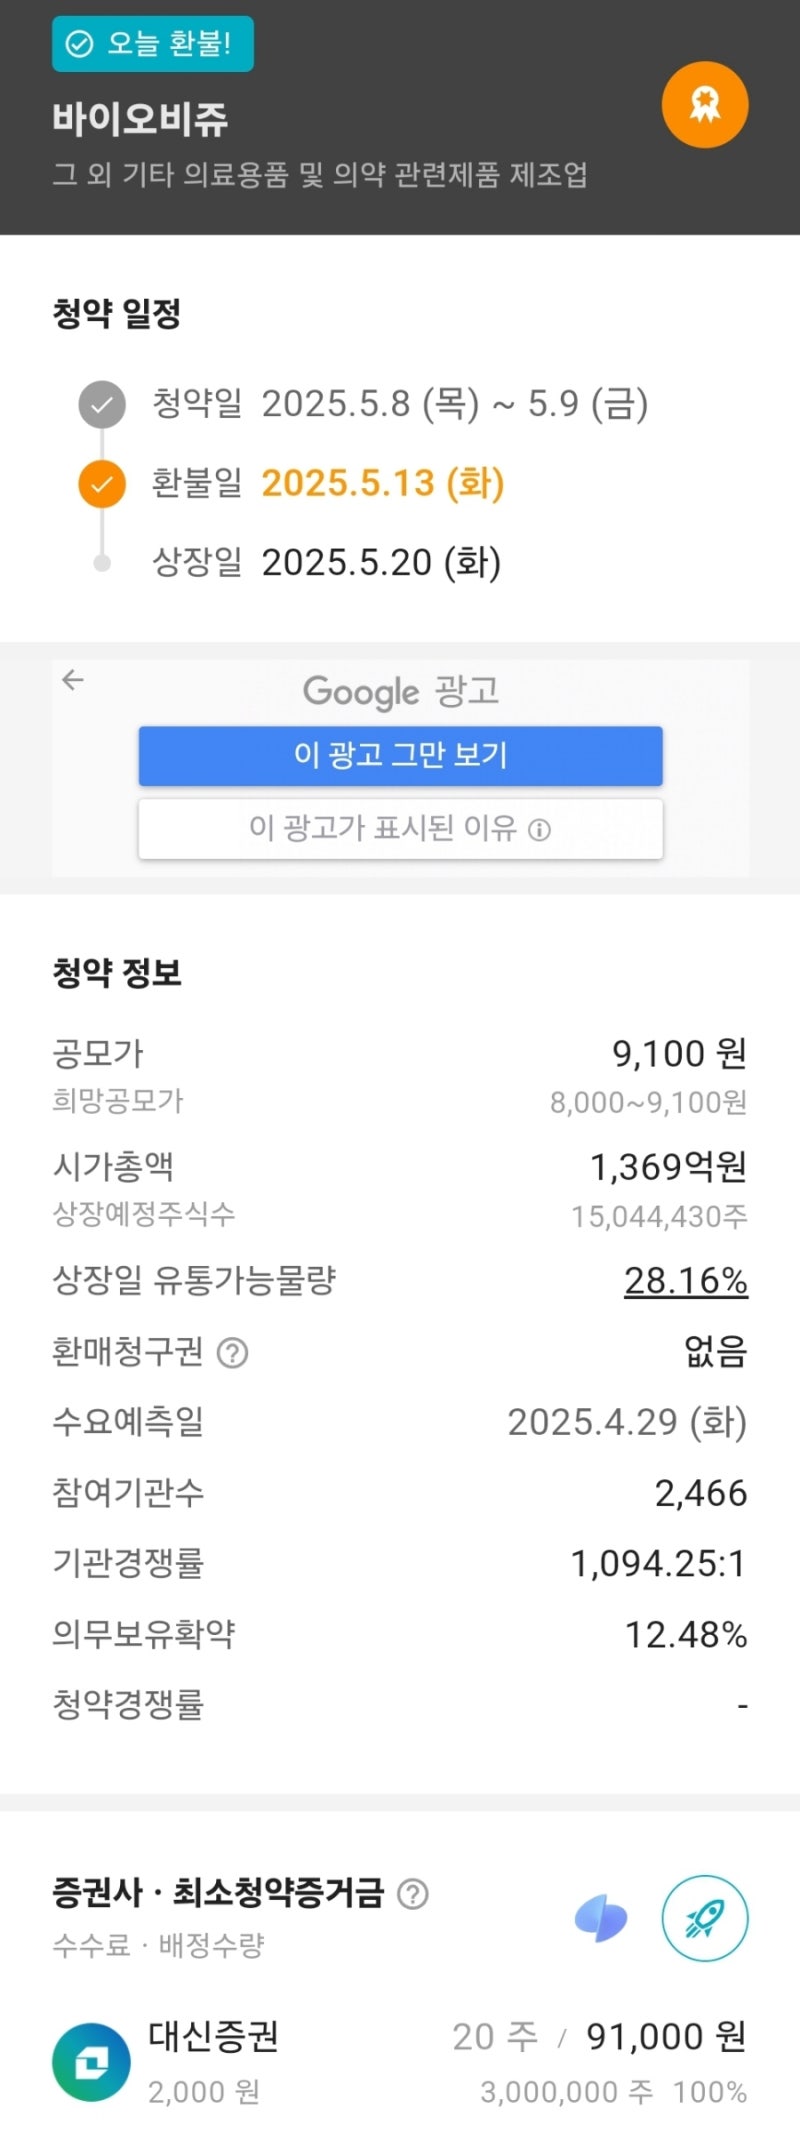Open the help icon next to 증권사 · 최소청약증거금
The image size is (800, 2148).
(413, 1894)
